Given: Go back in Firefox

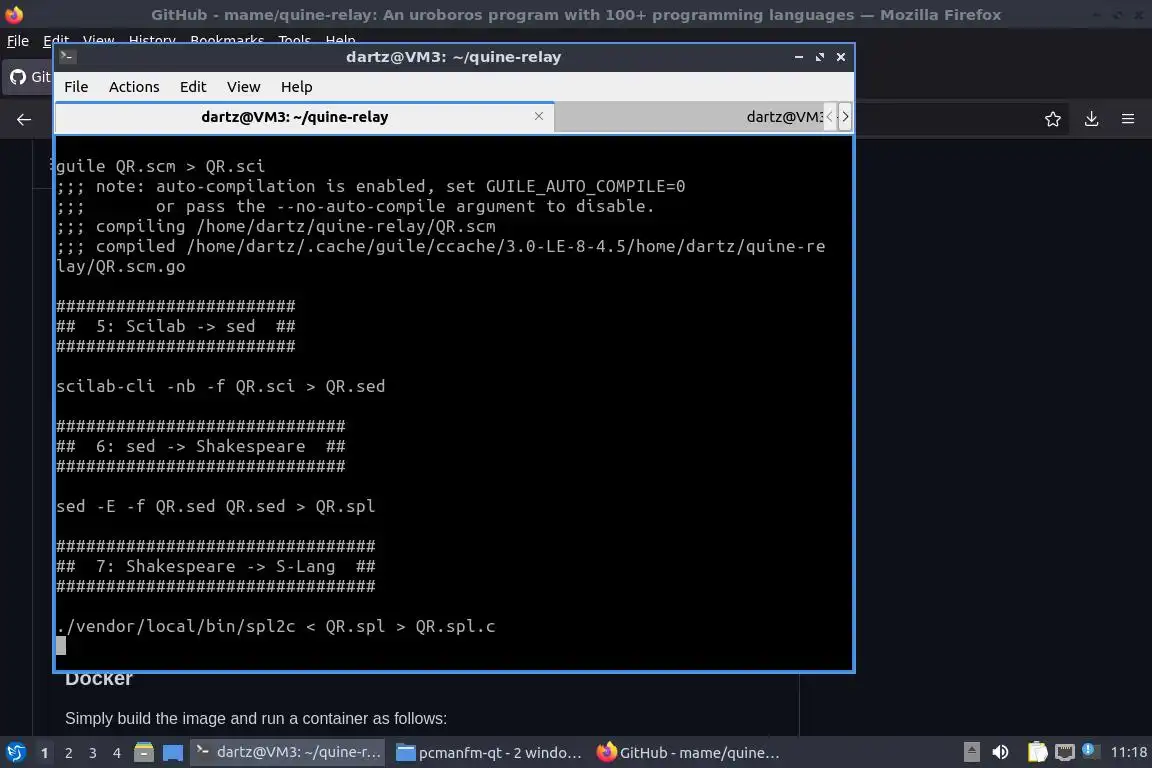Looking at the screenshot, I should [x=24, y=119].
